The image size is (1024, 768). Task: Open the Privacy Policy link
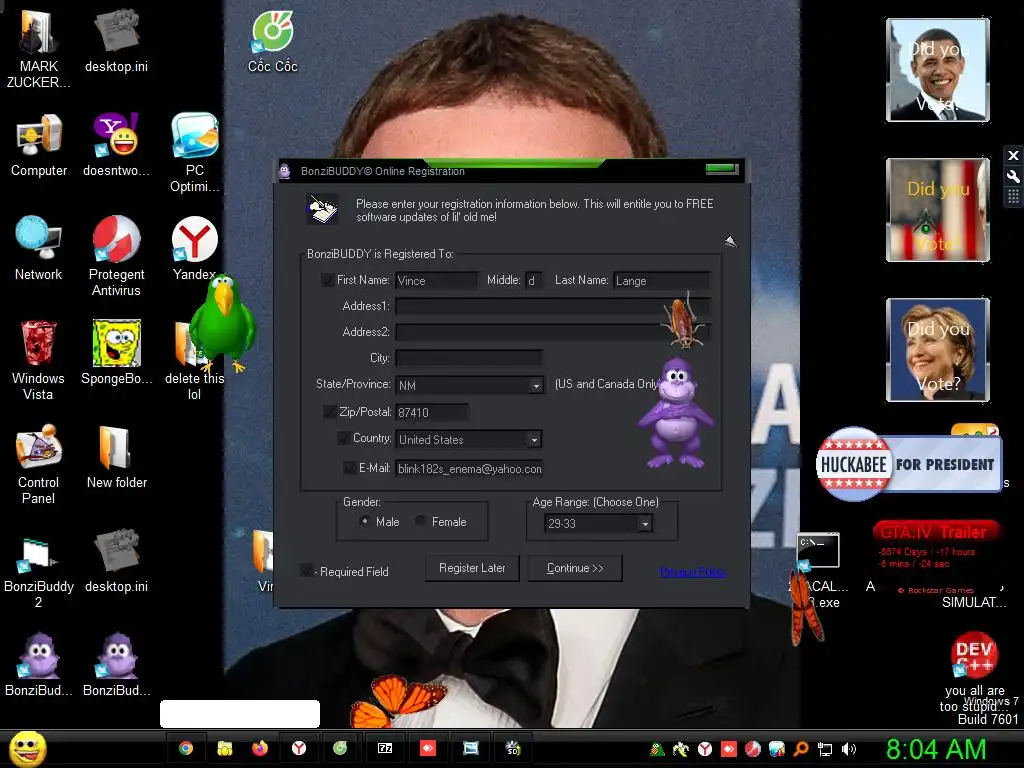[693, 572]
